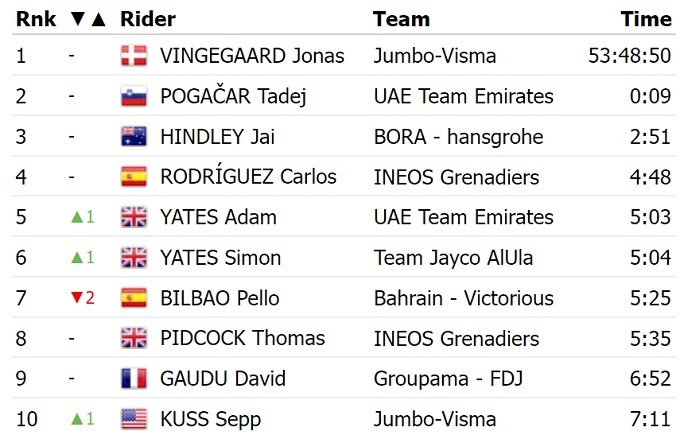This screenshot has height=435, width=680.
Task: Click the Slovenian flag beside Pogačar
Action: click(x=133, y=97)
